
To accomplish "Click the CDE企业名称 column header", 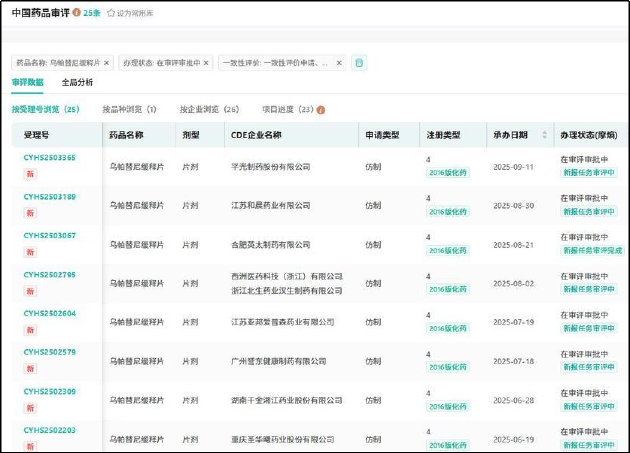I will click(x=256, y=135).
